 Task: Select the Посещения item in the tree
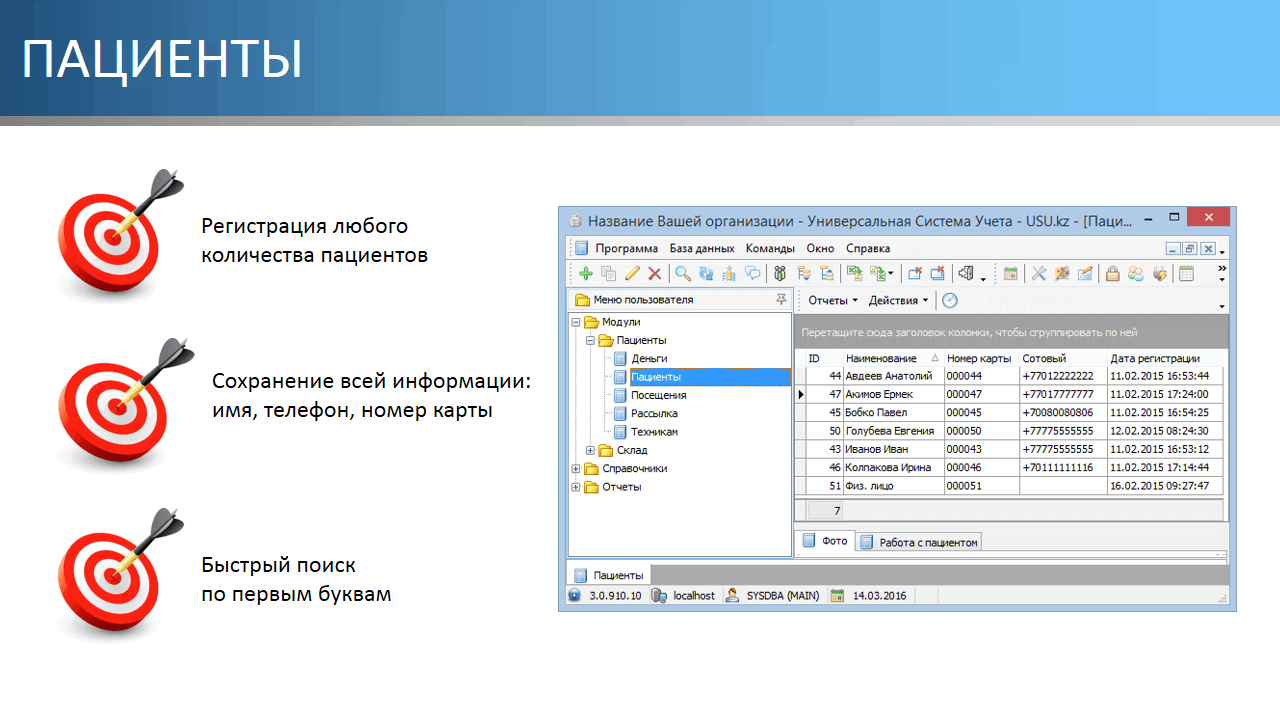658,395
